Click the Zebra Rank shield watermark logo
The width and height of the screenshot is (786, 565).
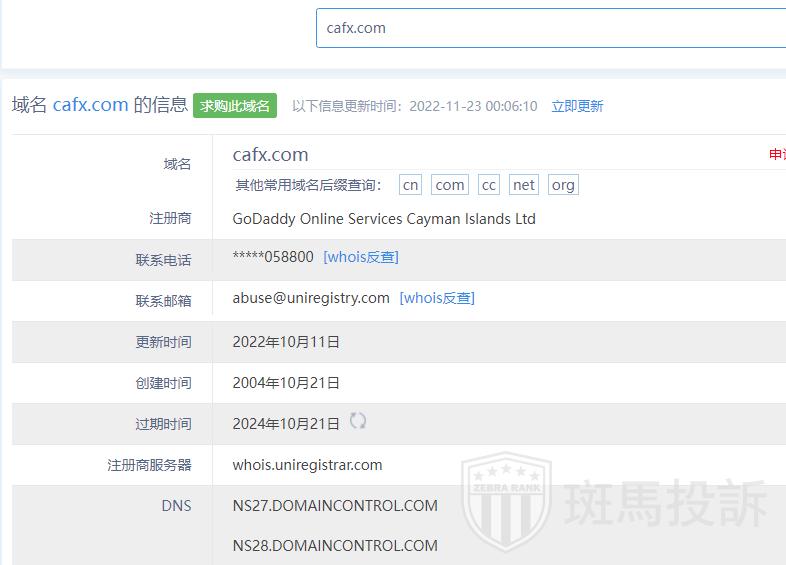coord(506,499)
